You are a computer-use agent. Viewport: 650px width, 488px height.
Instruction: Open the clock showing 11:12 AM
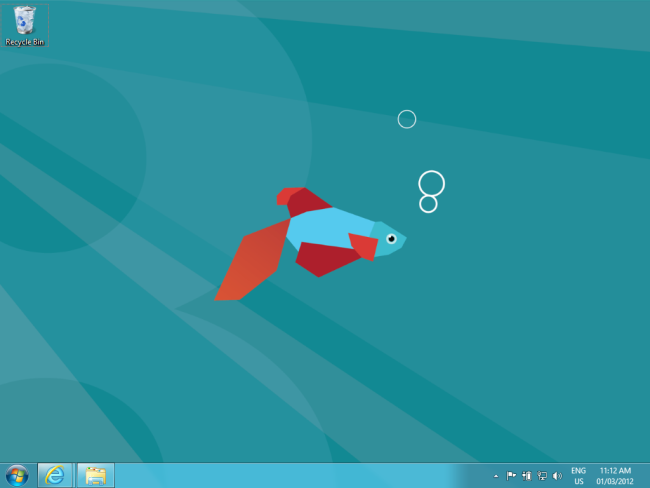click(615, 476)
